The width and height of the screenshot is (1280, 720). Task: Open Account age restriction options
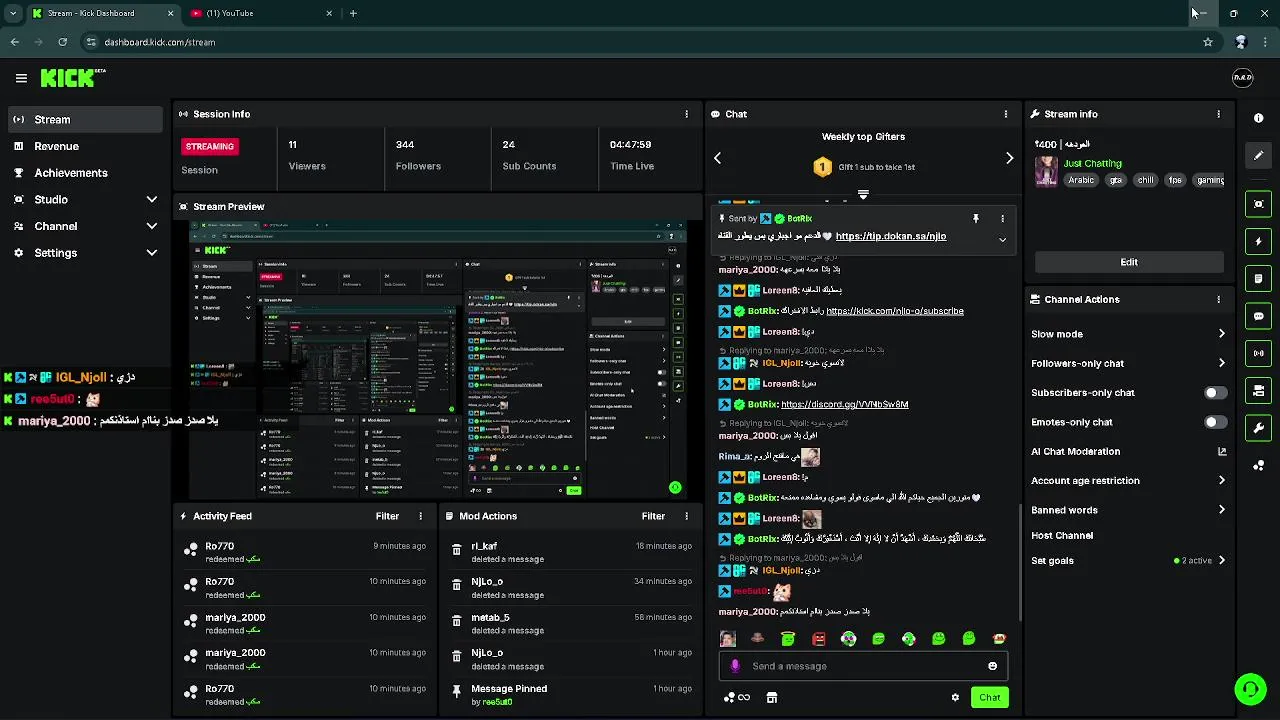point(1128,481)
